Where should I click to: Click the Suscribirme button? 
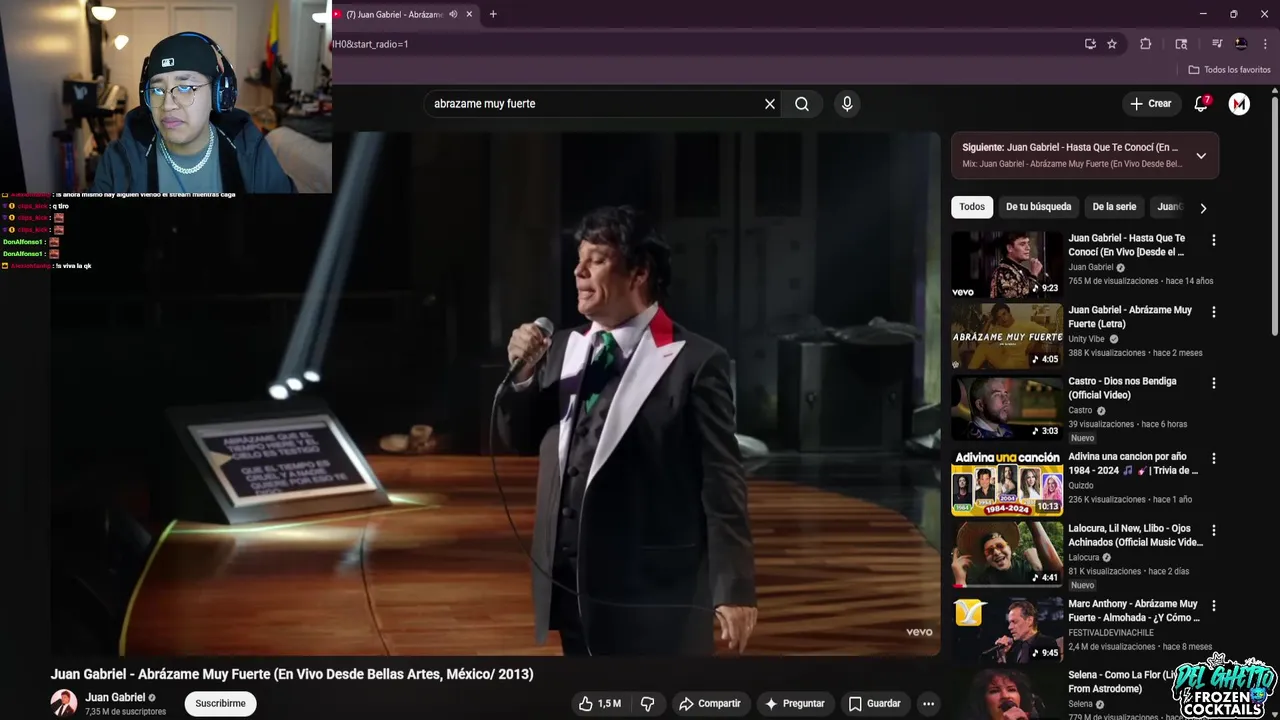click(x=220, y=703)
